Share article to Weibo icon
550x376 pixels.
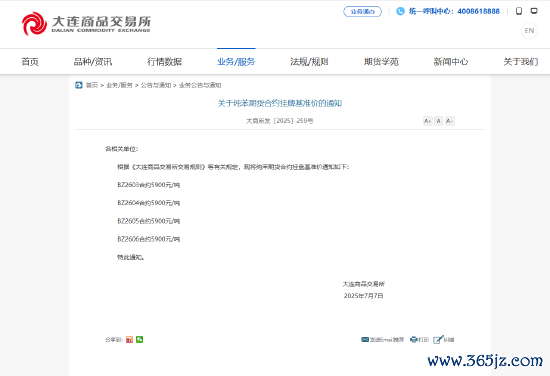click(x=129, y=340)
